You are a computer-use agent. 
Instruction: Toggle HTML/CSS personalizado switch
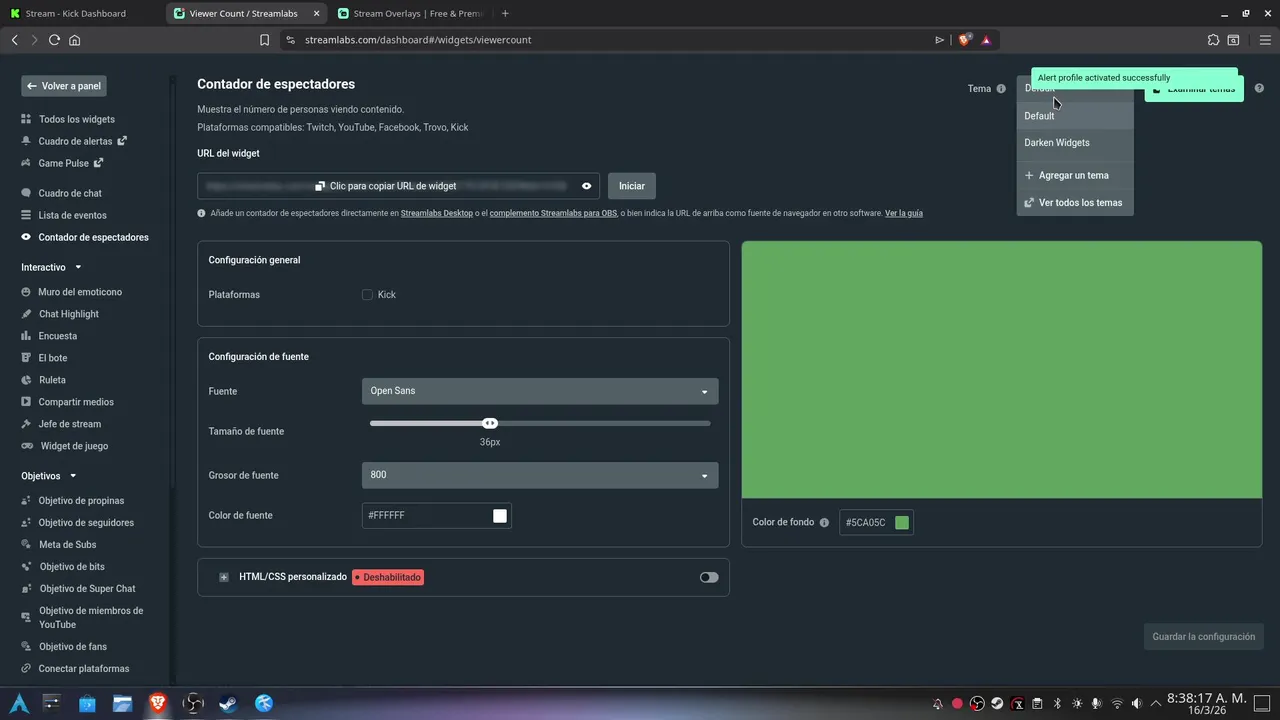point(709,577)
